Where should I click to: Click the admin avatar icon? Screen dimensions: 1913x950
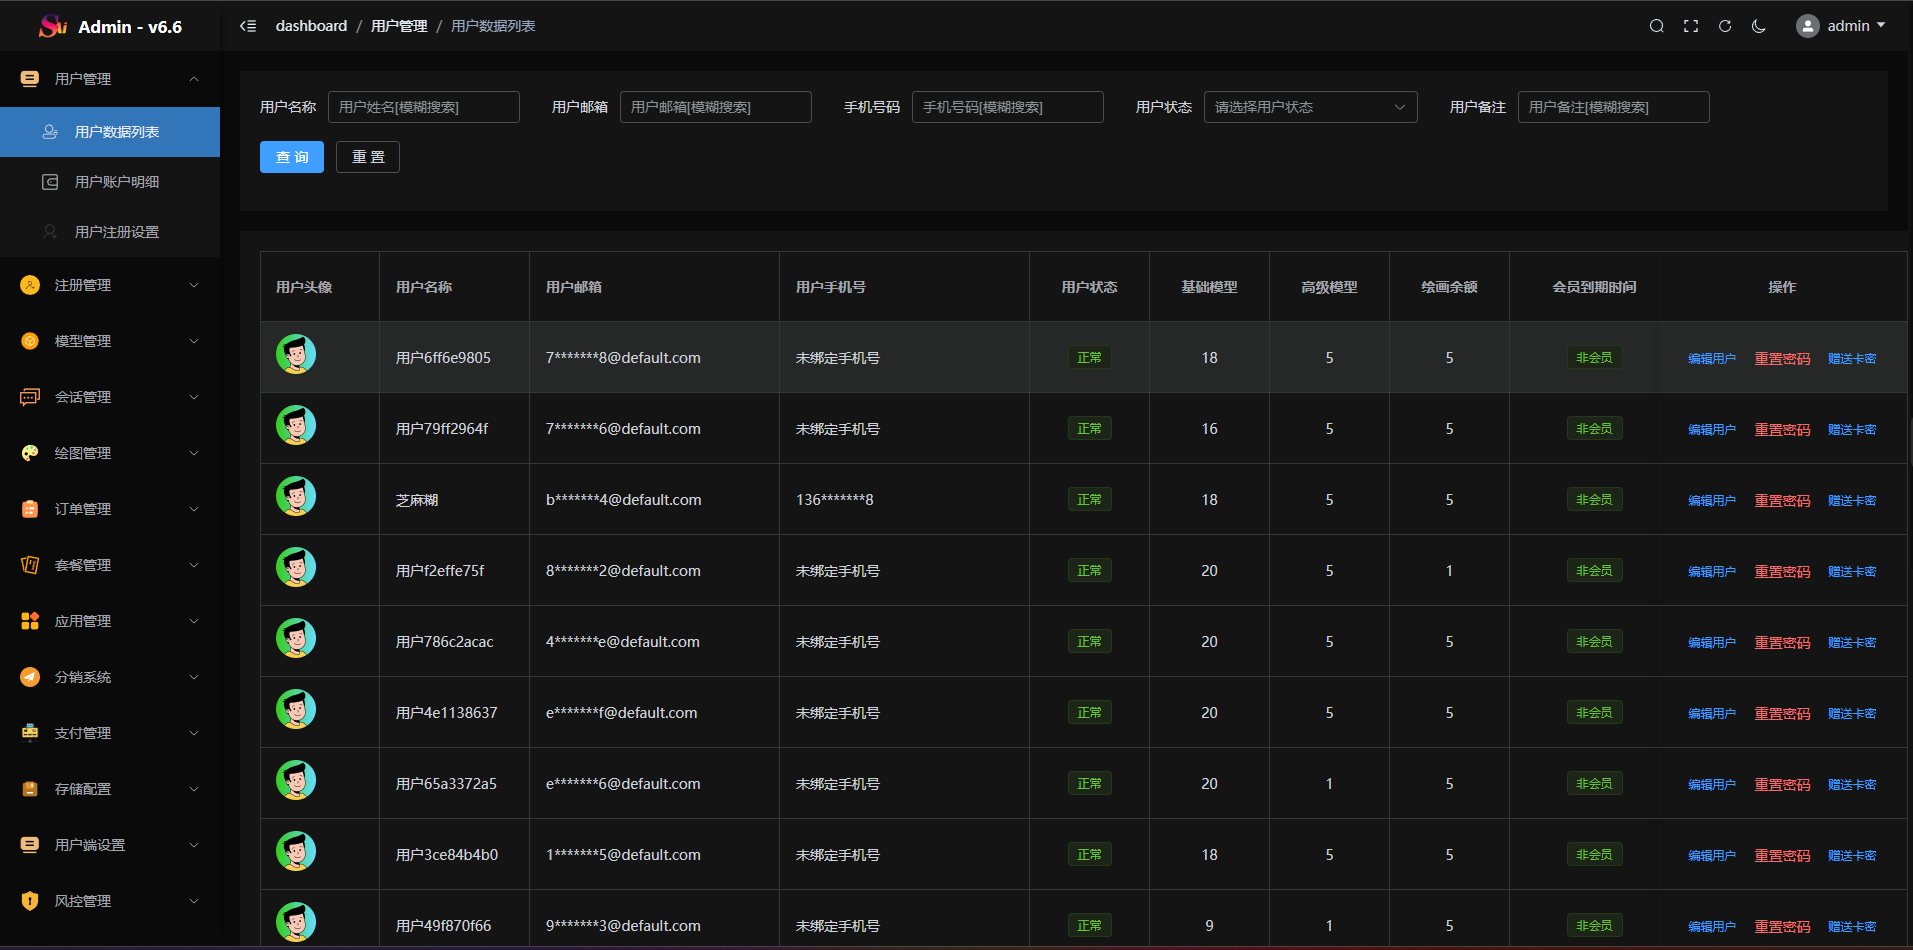click(1808, 26)
